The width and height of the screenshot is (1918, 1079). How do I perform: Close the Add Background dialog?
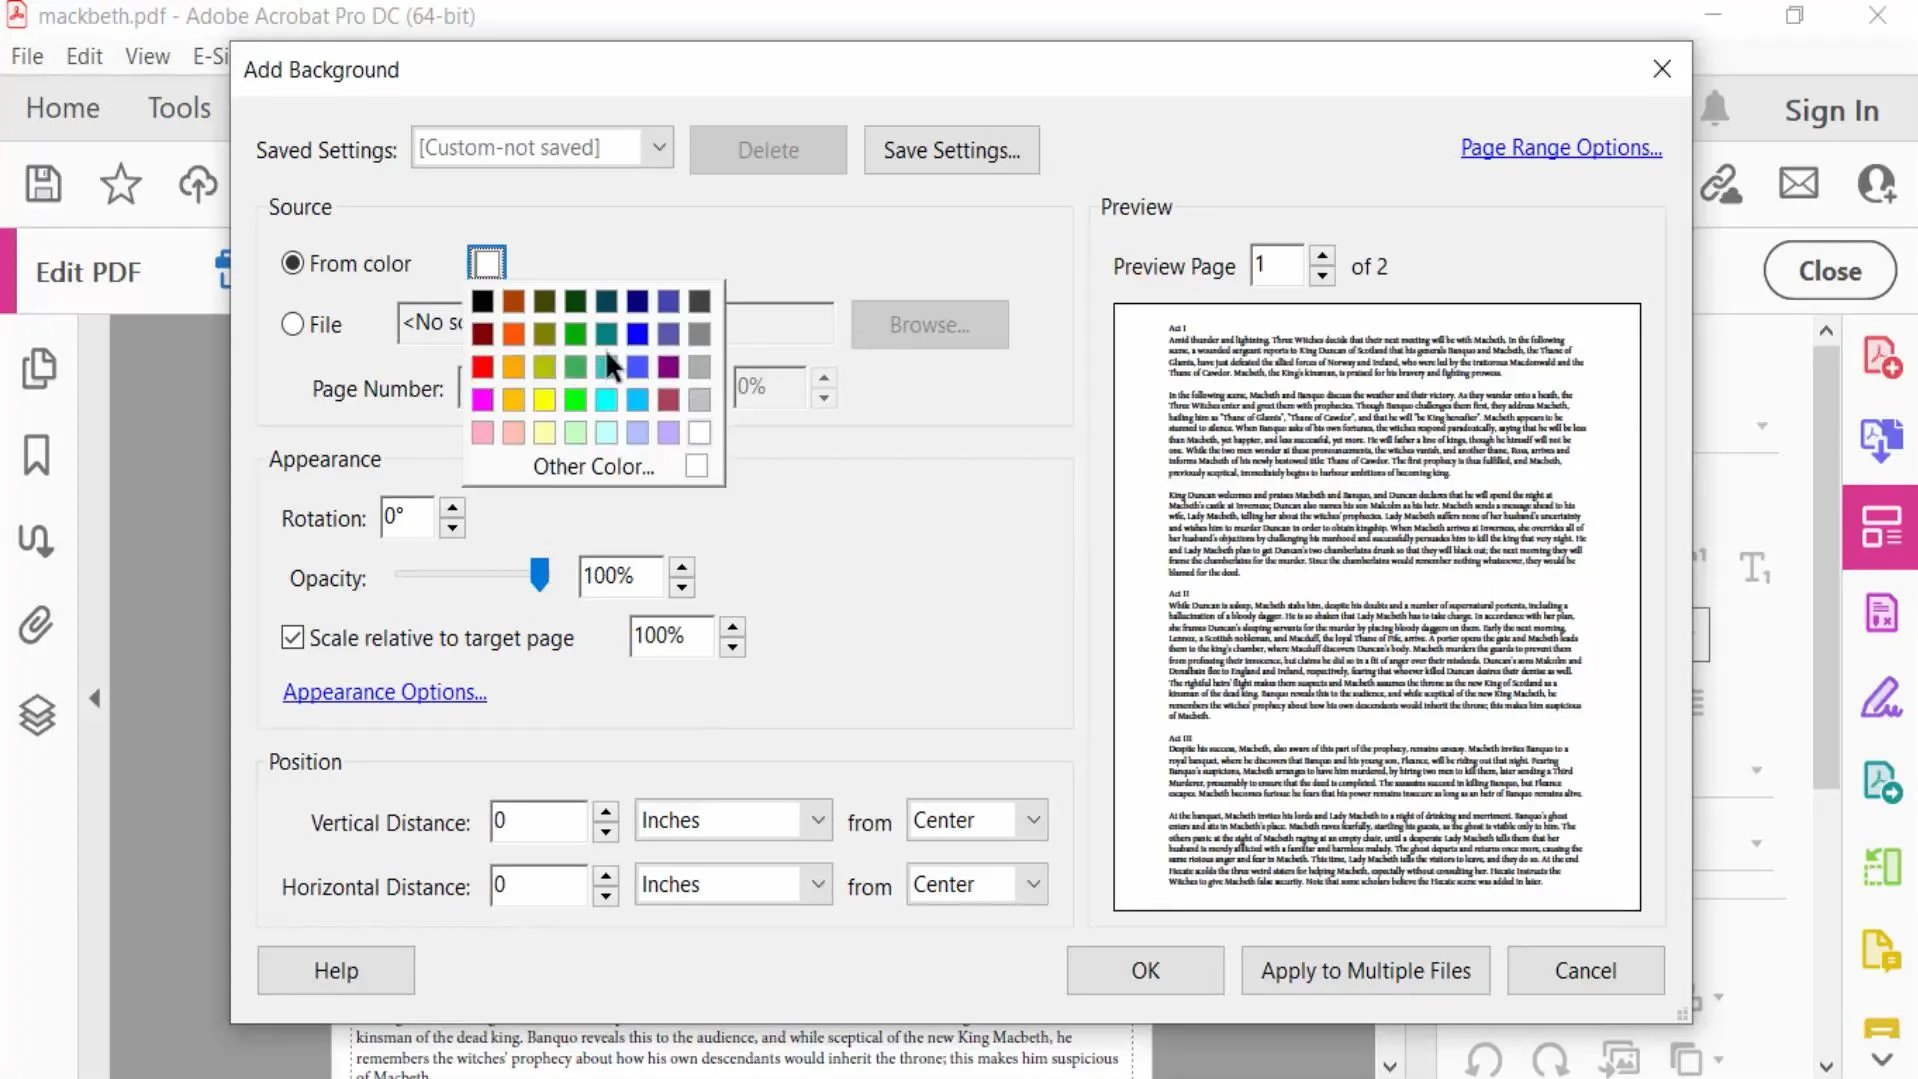[x=1662, y=69]
